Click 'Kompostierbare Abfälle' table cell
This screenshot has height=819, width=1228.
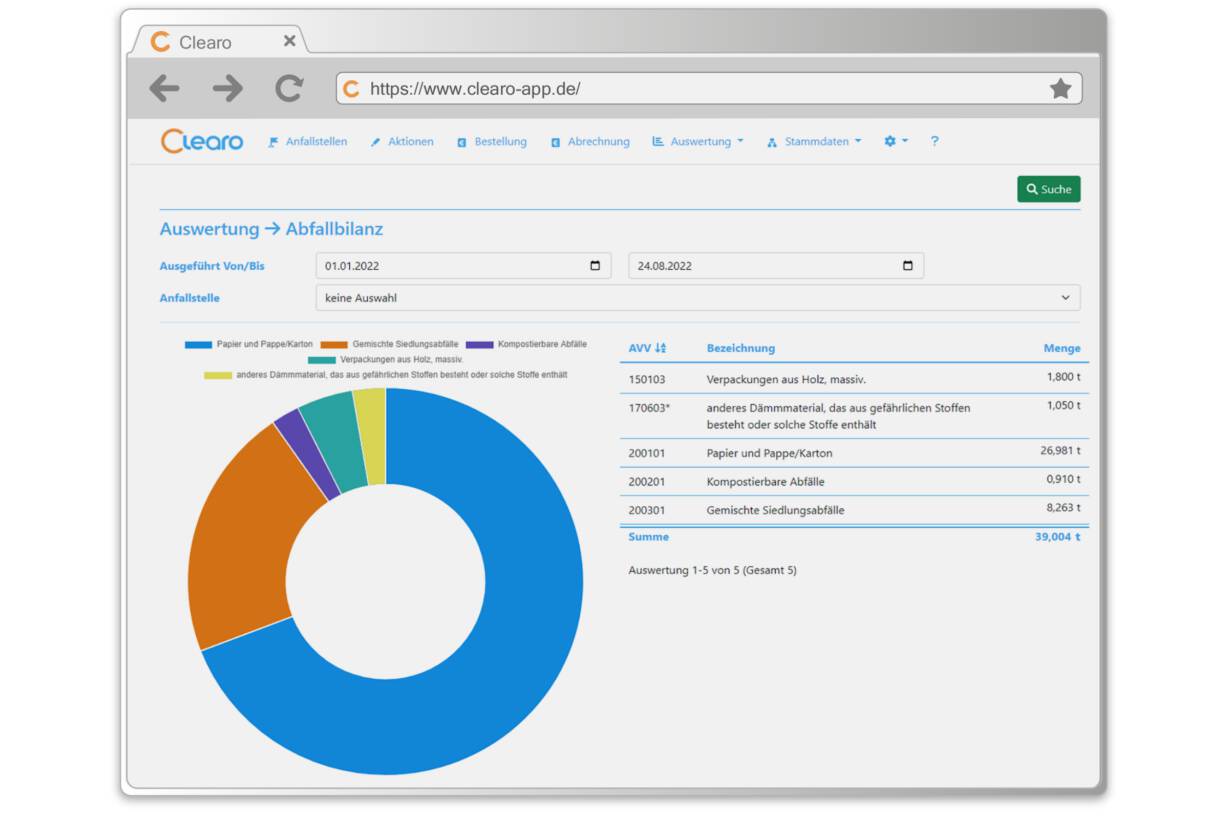pyautogui.click(x=766, y=481)
